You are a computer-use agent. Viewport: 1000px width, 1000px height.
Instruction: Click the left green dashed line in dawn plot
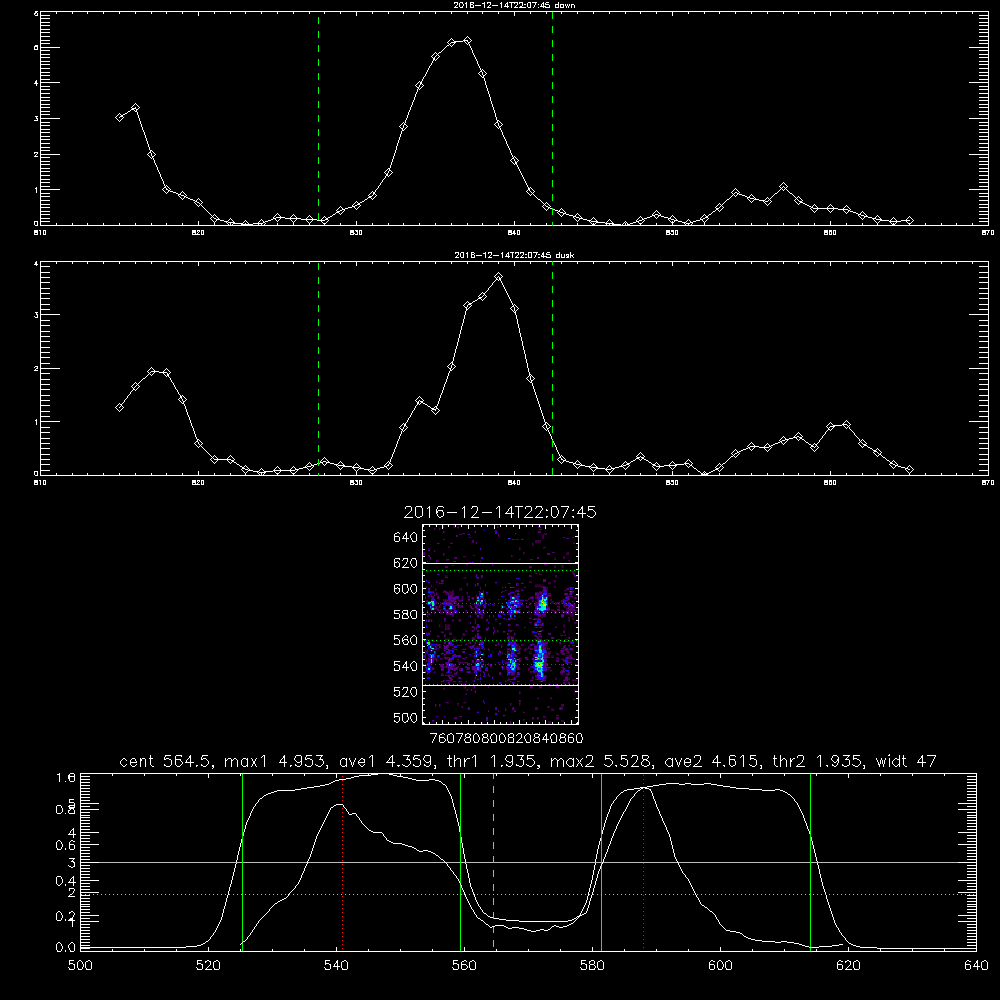(318, 118)
